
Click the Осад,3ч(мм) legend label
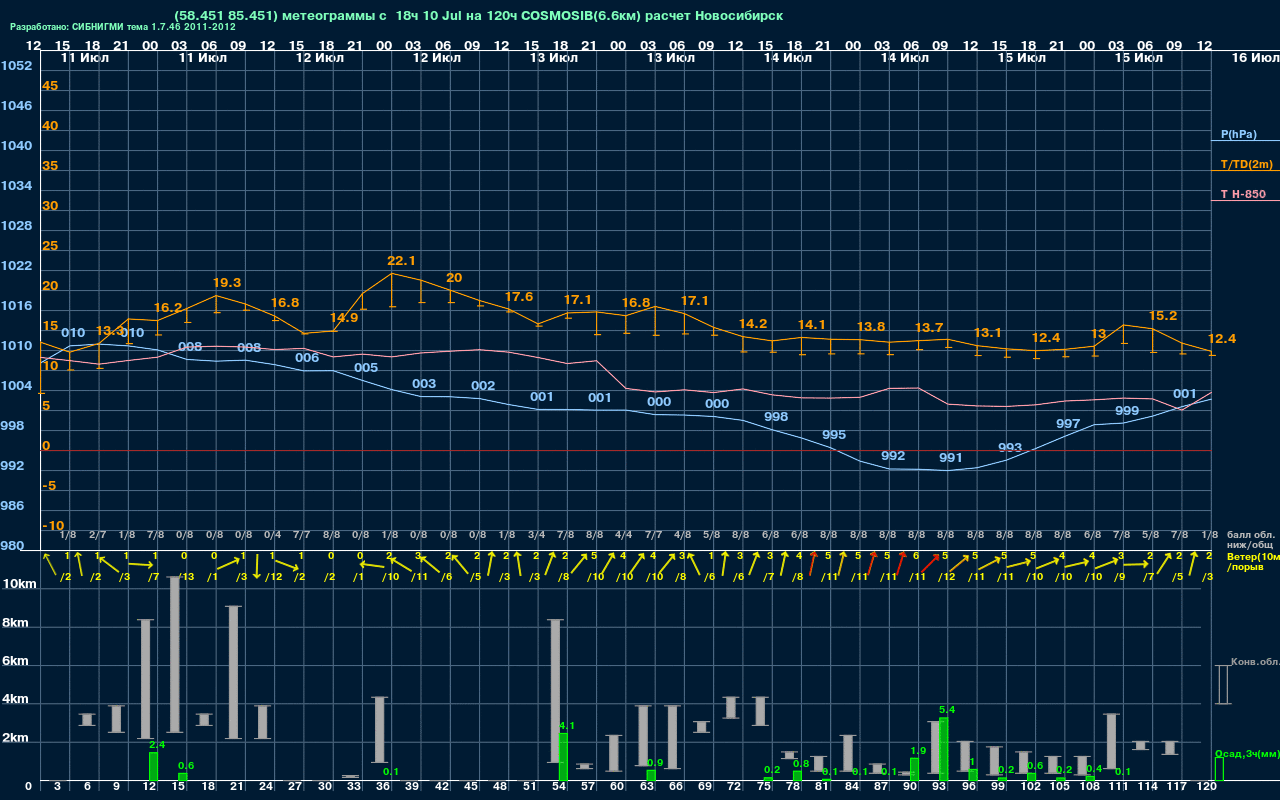click(1247, 753)
